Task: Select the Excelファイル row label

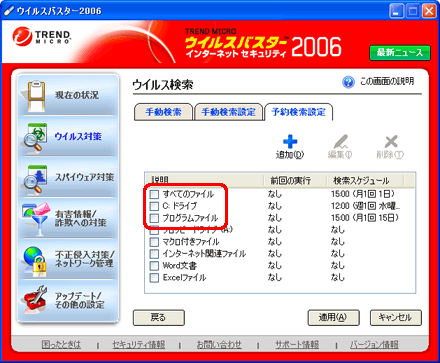Action: [184, 278]
